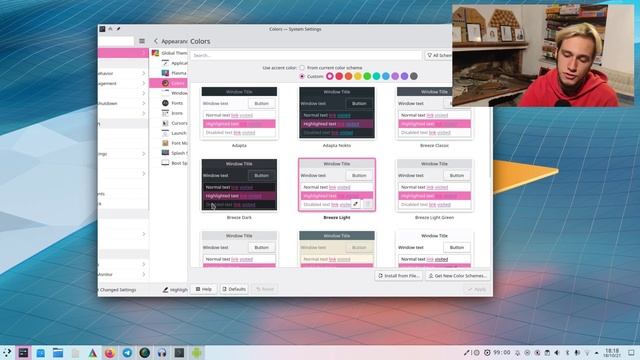Click the Defaults button

pyautogui.click(x=234, y=289)
